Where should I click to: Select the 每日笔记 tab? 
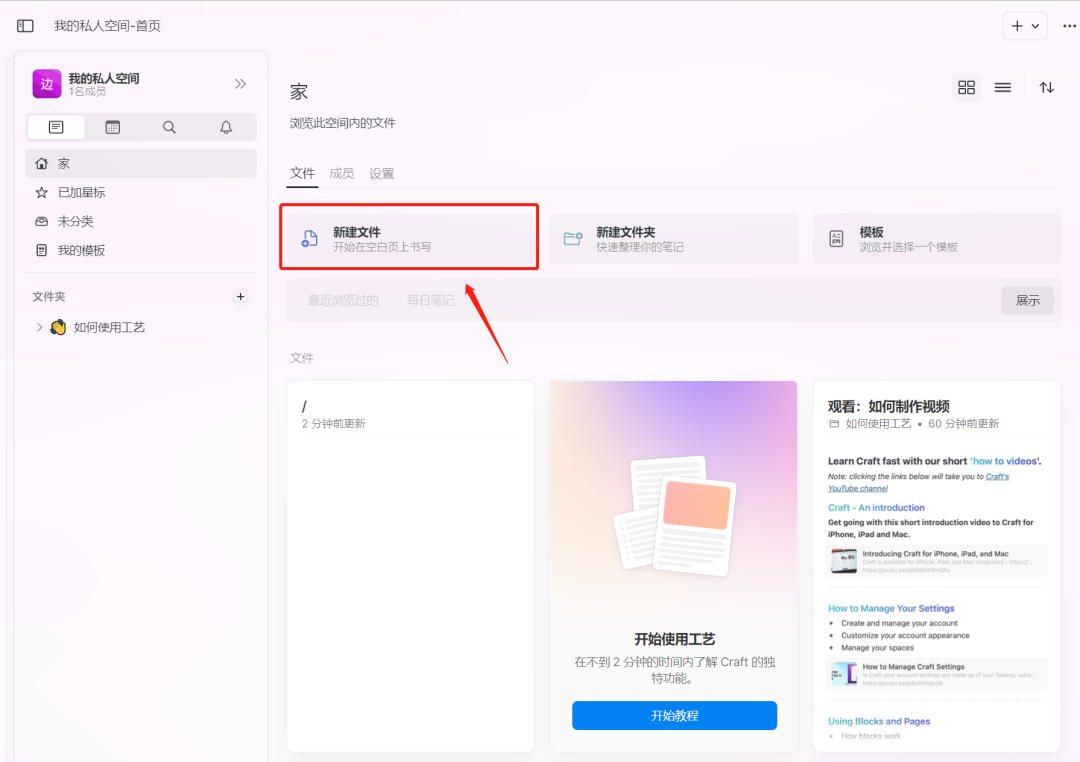click(430, 300)
